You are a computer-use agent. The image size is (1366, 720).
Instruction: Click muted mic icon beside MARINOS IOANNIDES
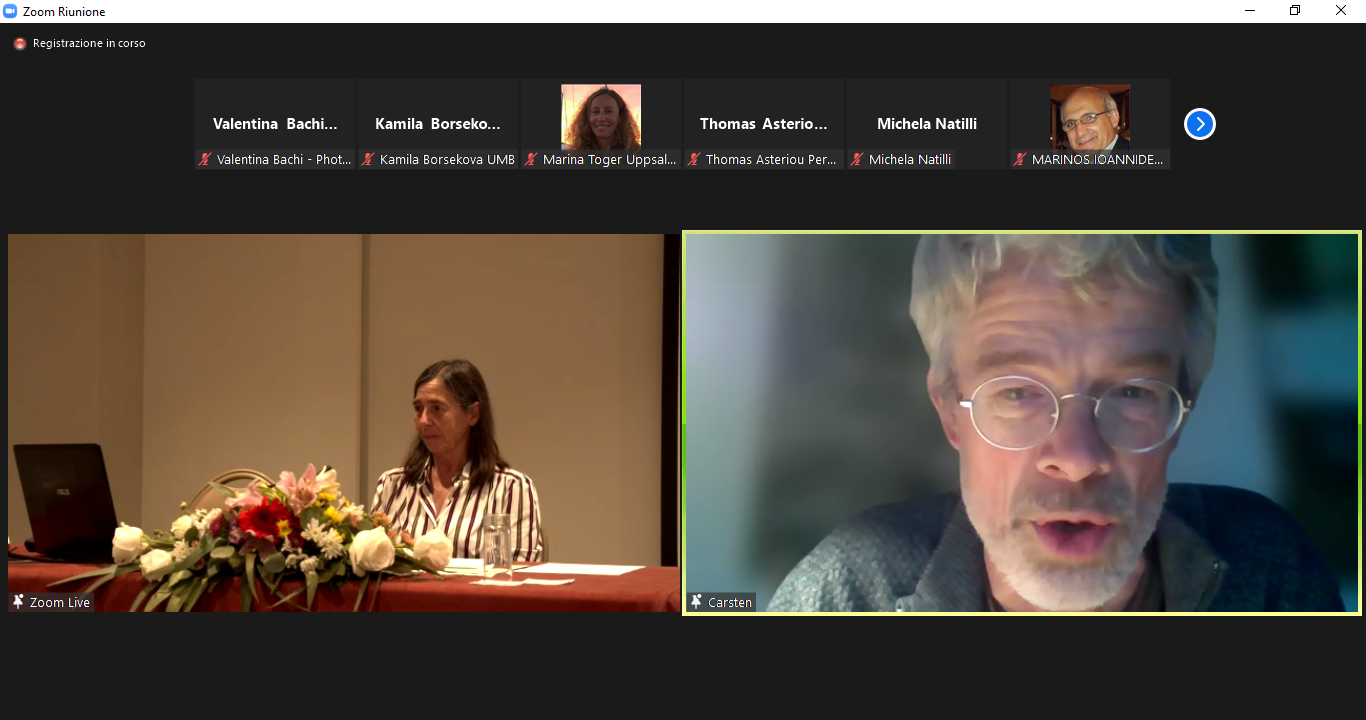click(1020, 159)
